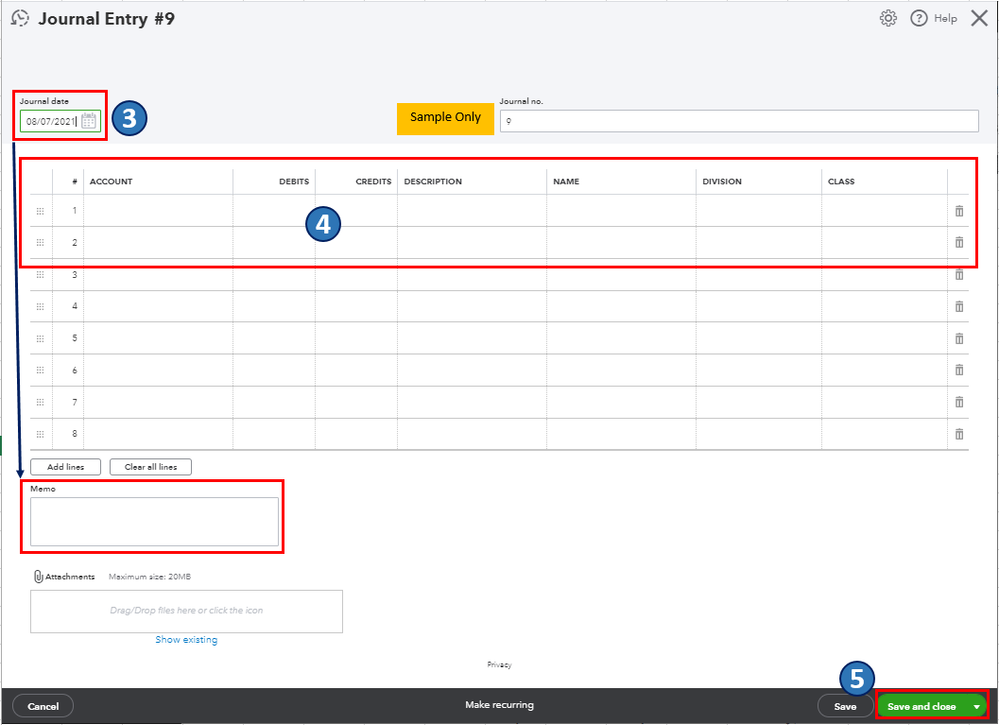Click the attachments drag/drop file area
The width and height of the screenshot is (999, 725).
186,612
